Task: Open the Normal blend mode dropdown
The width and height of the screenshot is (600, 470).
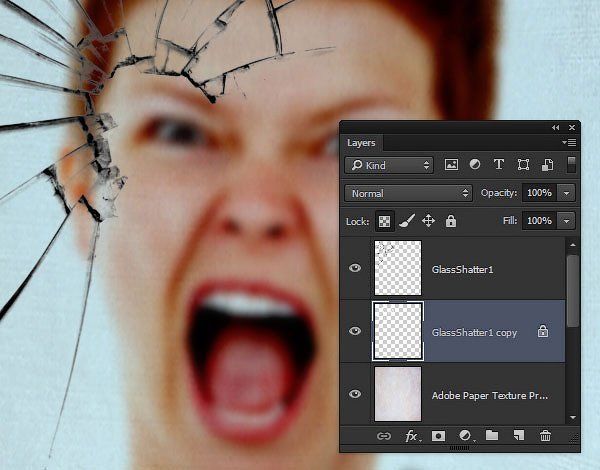Action: click(x=408, y=193)
